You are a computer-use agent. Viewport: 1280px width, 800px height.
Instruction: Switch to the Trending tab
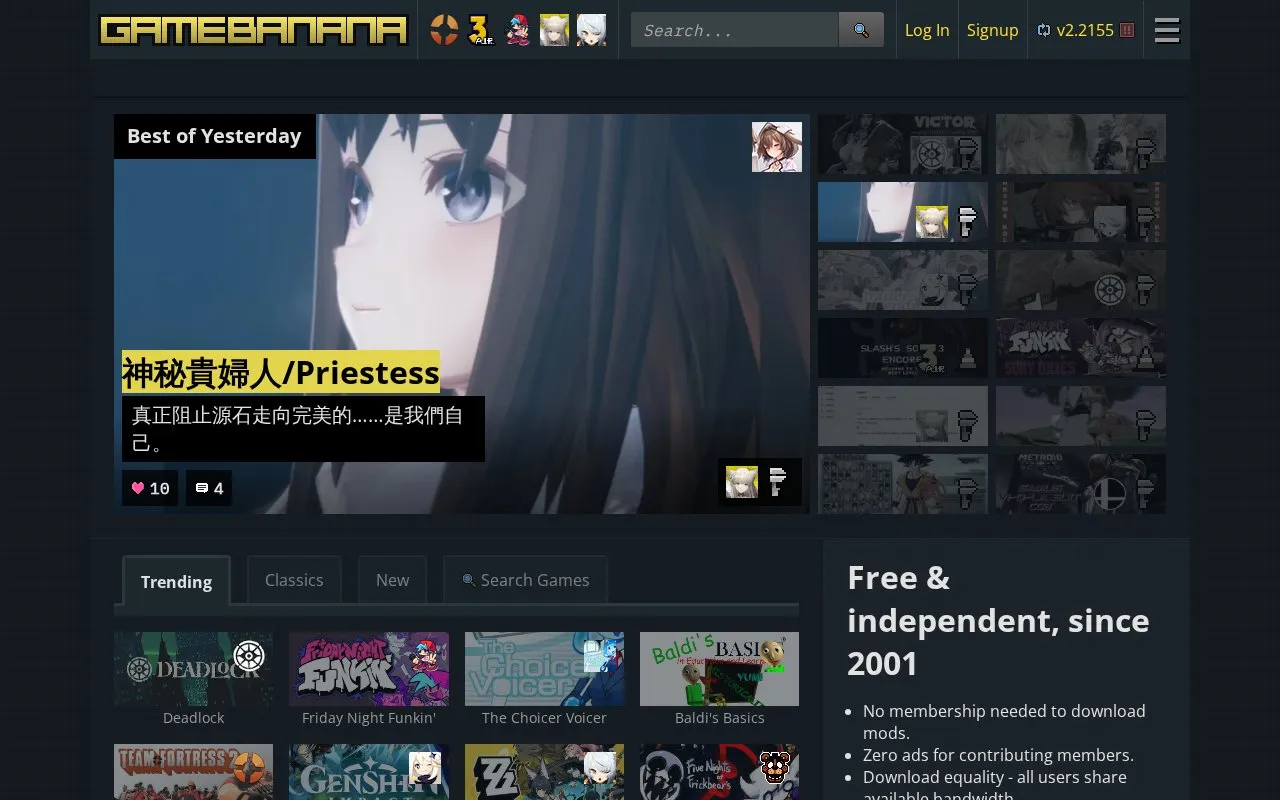176,581
